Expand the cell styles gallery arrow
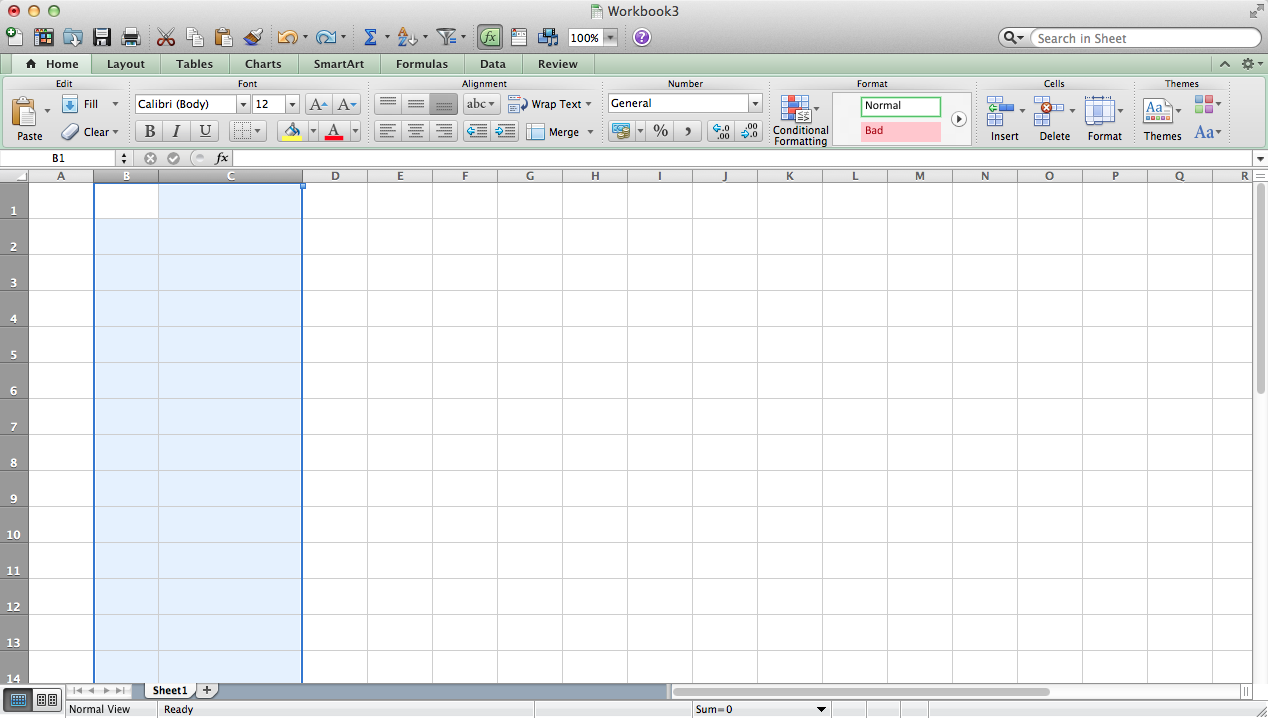The image size is (1268, 718). point(958,118)
